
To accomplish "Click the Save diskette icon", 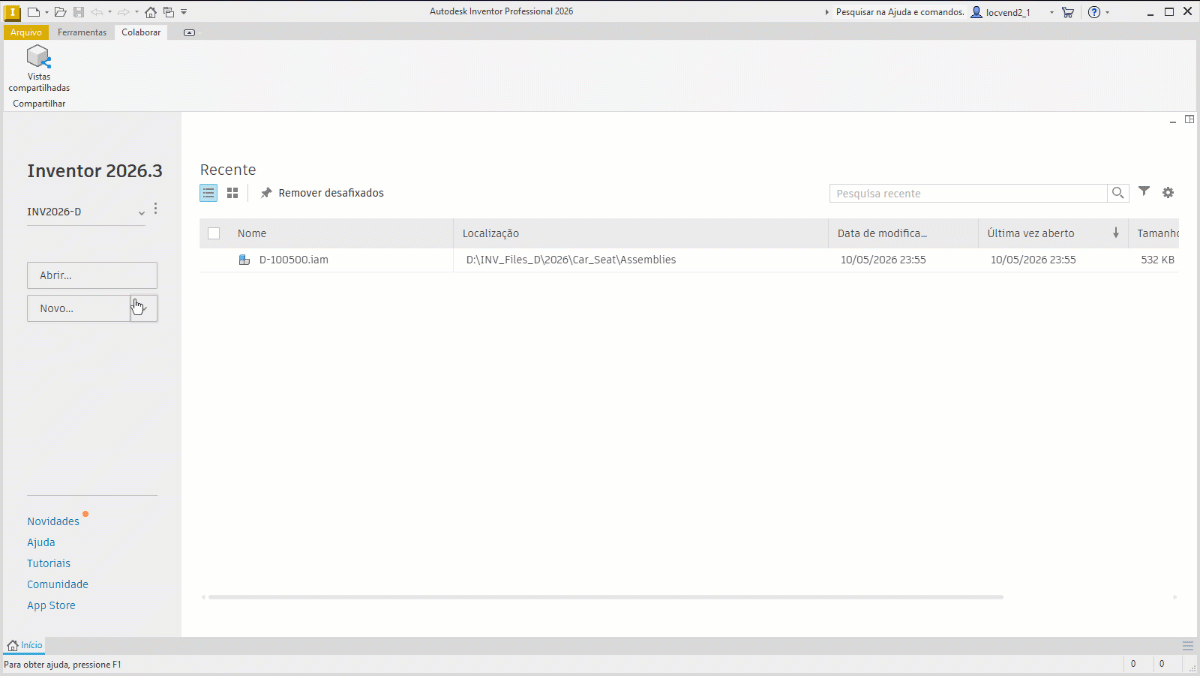I will point(78,12).
